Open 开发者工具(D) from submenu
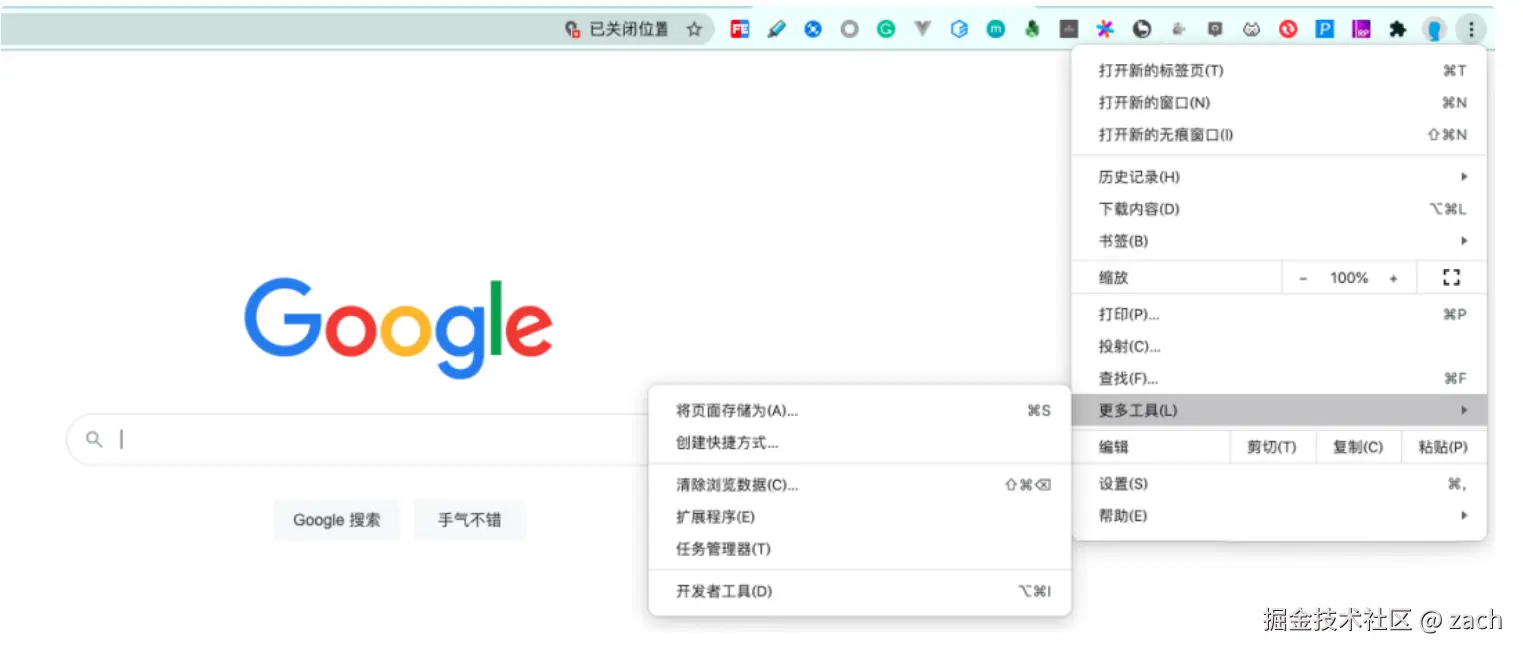 (860, 591)
